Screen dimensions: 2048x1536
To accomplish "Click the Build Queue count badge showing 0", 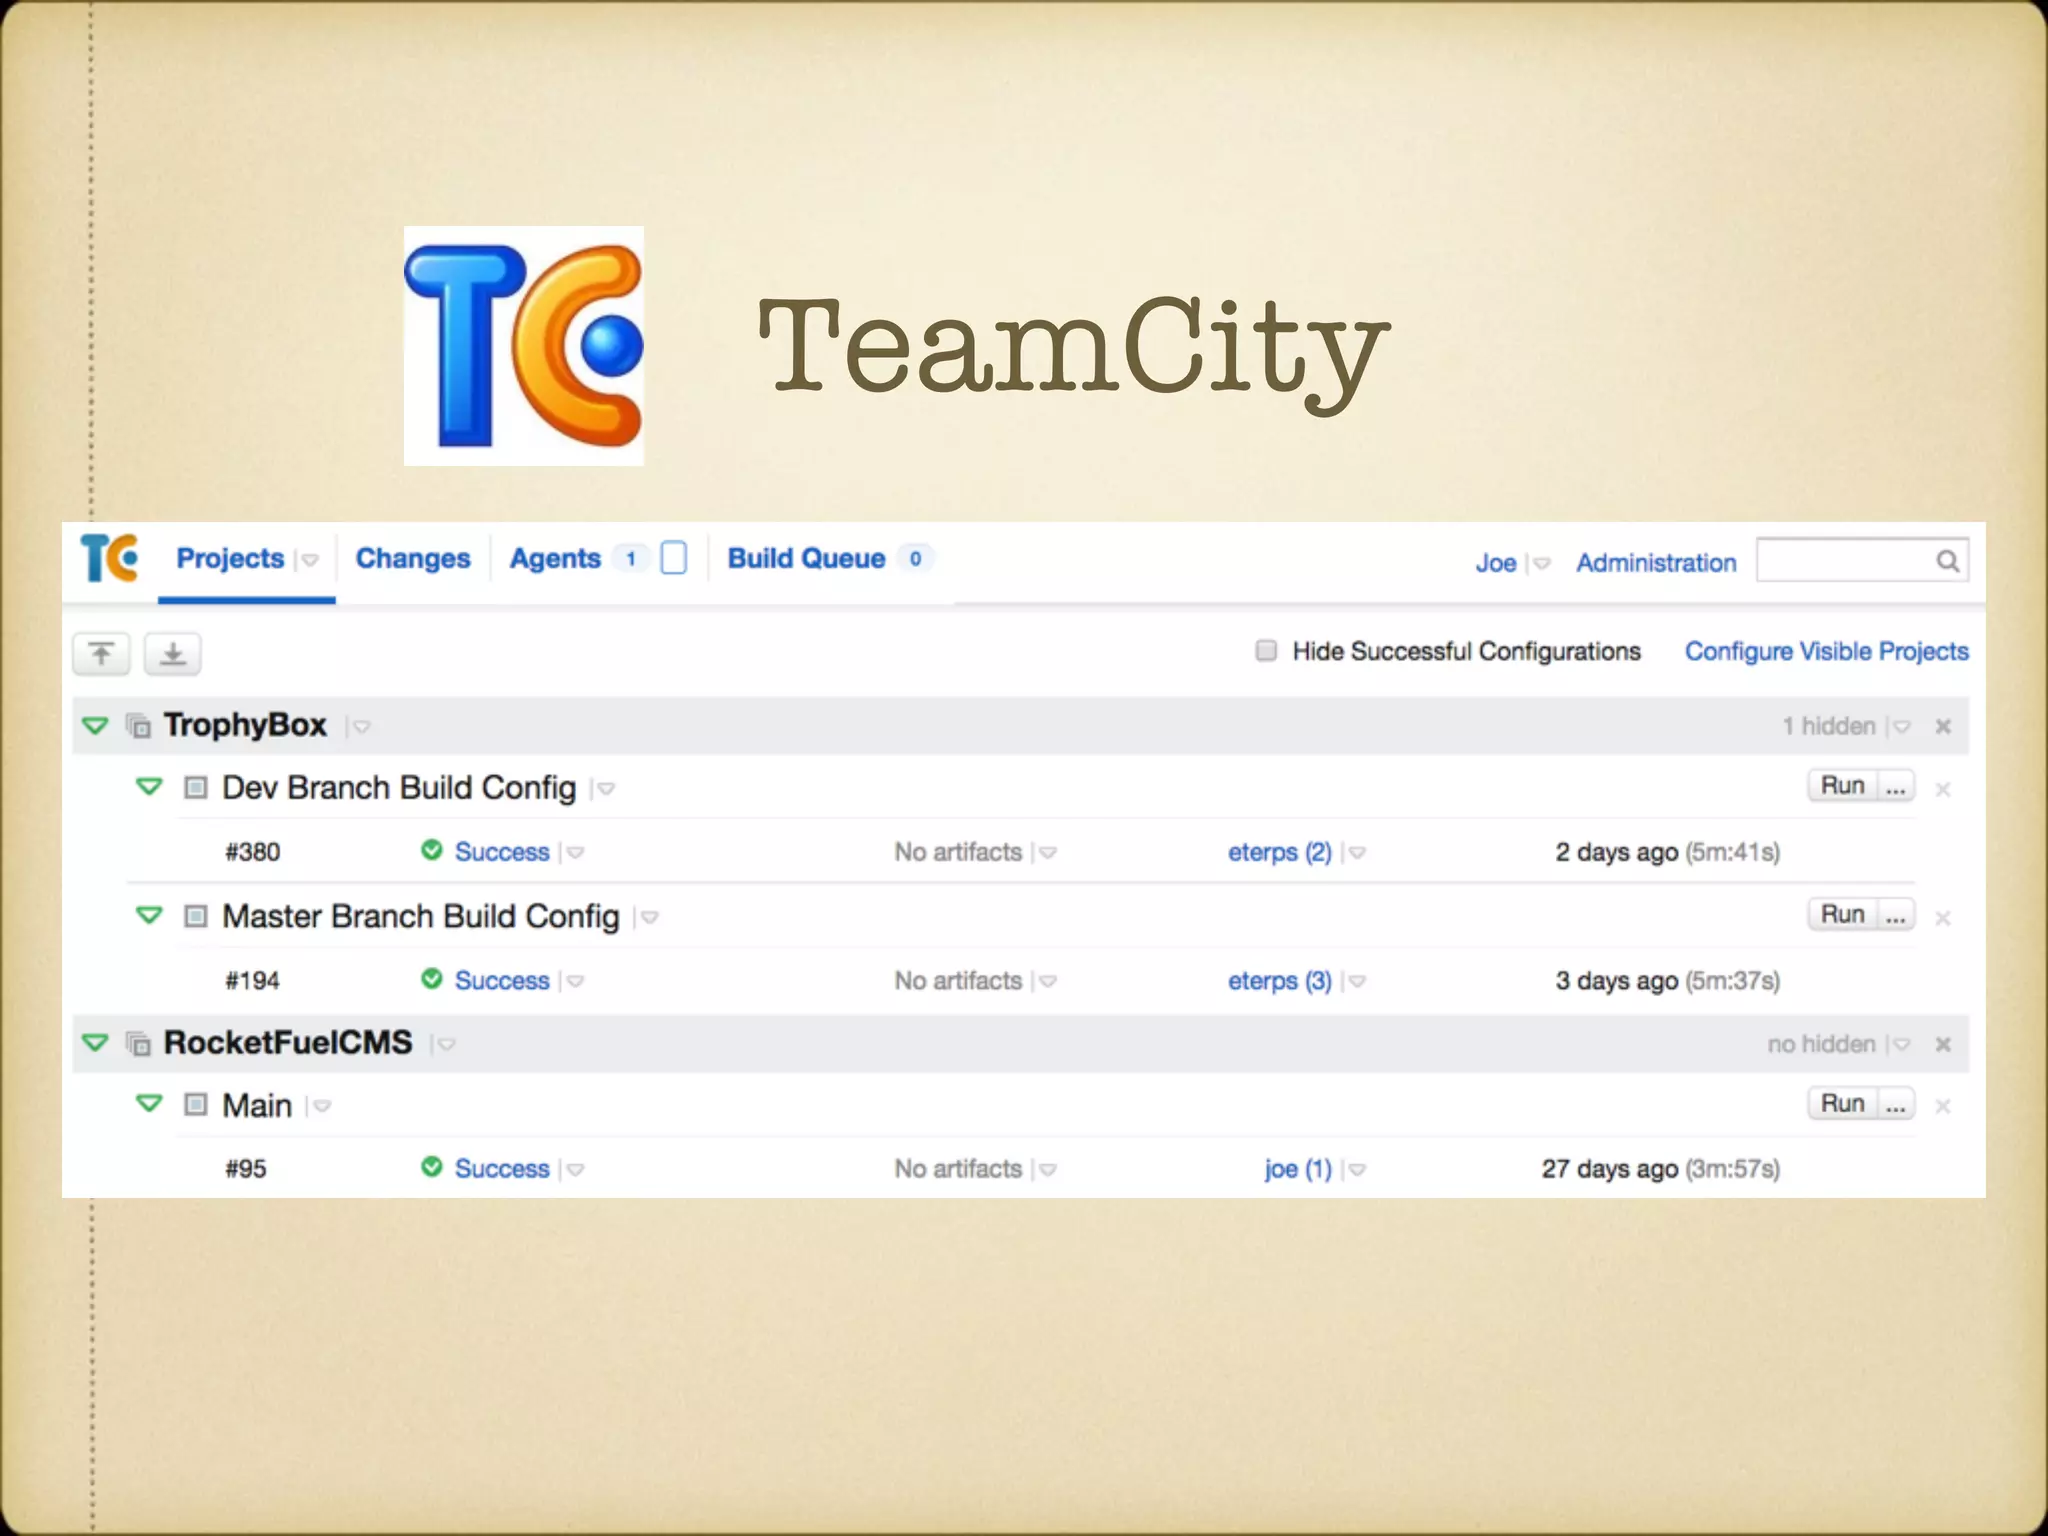I will 915,558.
